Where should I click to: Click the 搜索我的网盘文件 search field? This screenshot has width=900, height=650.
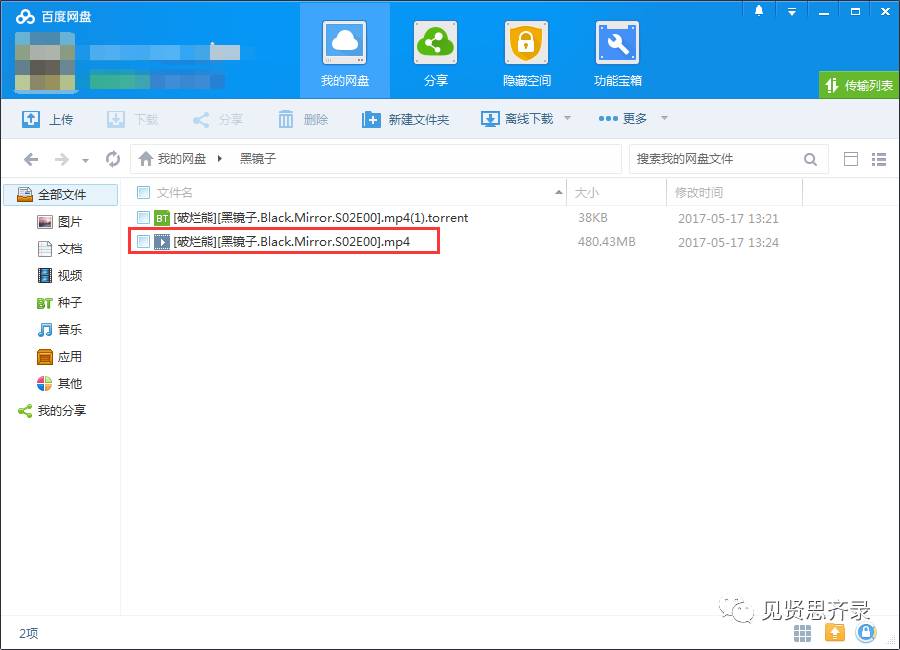click(715, 159)
